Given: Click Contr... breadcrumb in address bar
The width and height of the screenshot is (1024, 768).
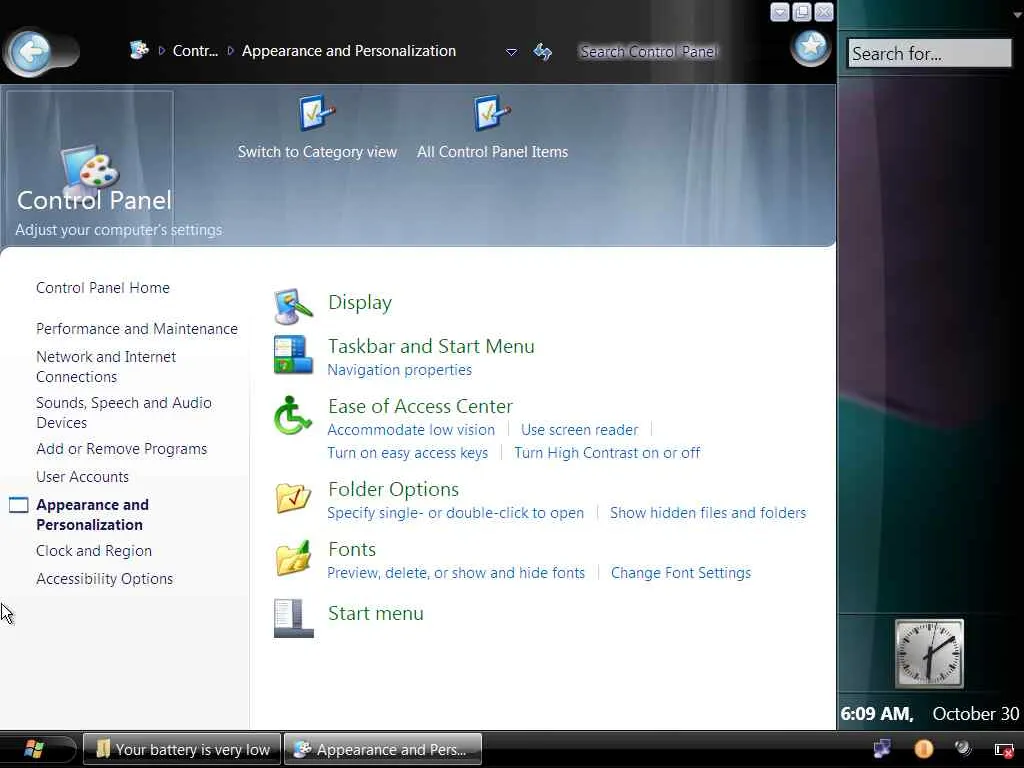Looking at the screenshot, I should click(195, 51).
